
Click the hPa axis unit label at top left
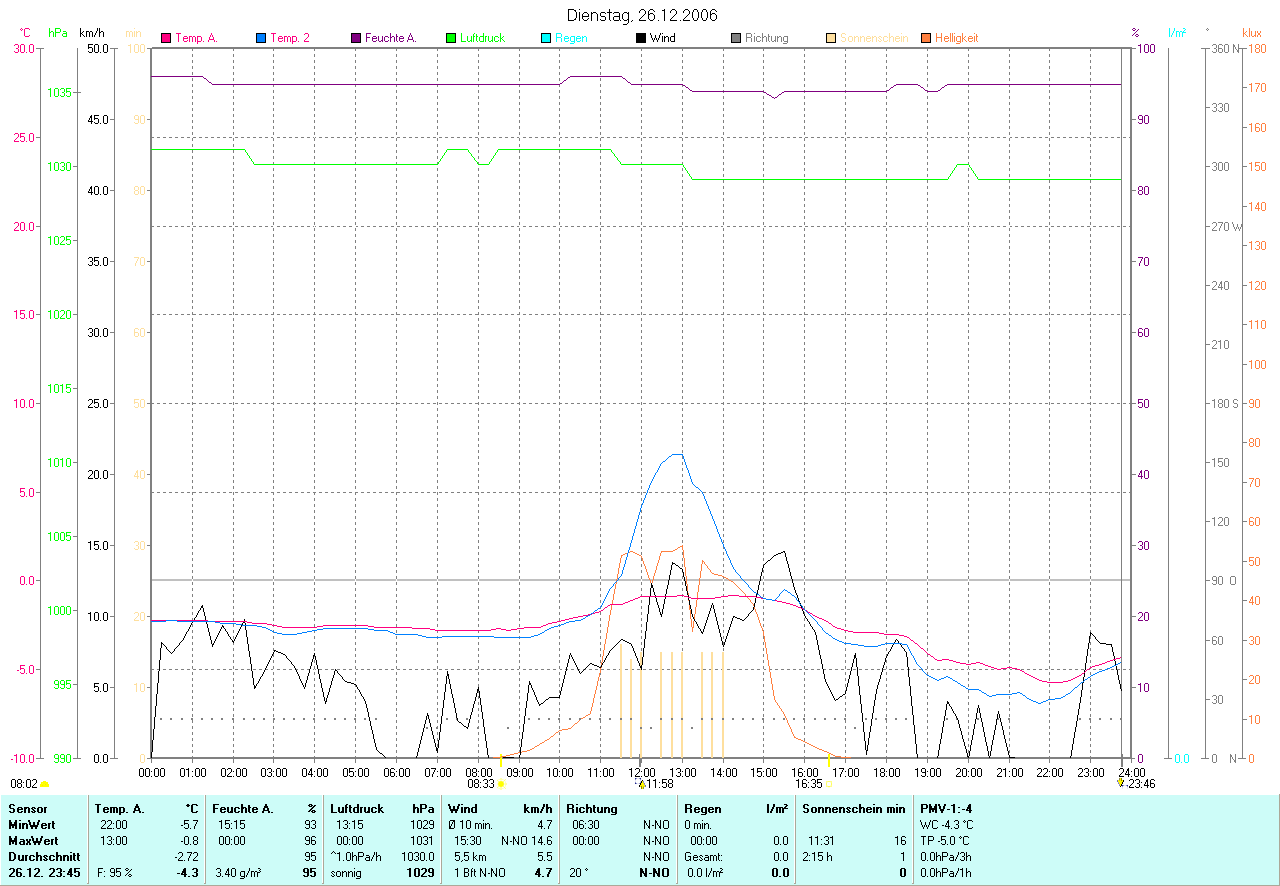tap(58, 32)
